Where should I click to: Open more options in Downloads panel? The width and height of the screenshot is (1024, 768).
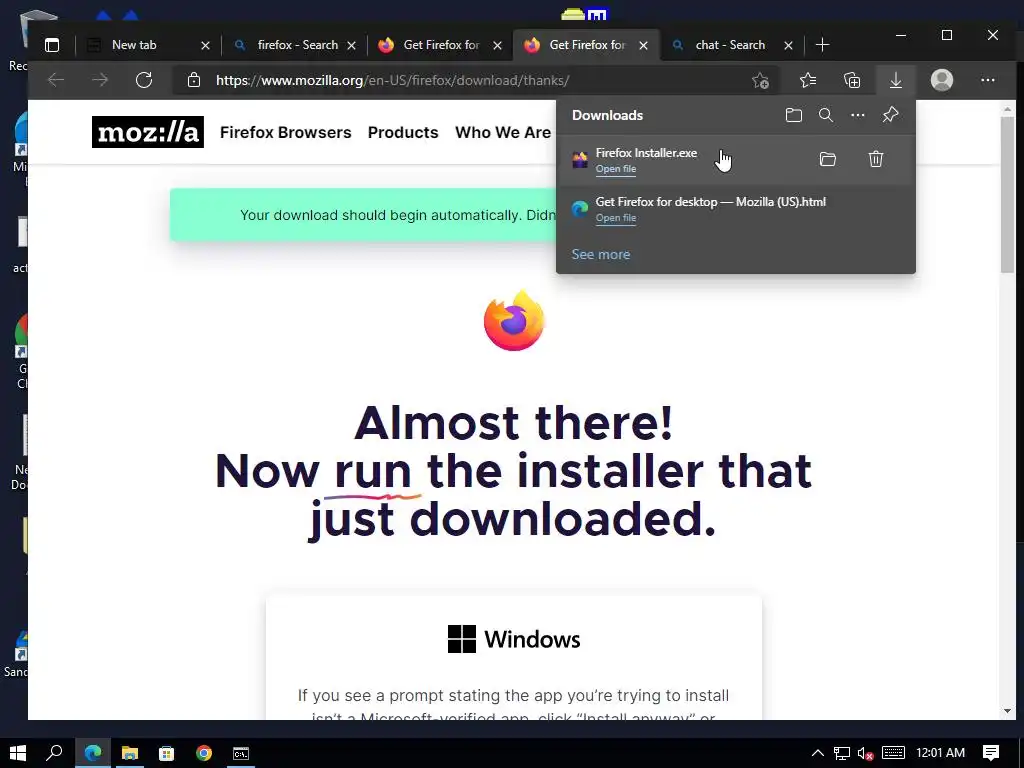click(857, 116)
